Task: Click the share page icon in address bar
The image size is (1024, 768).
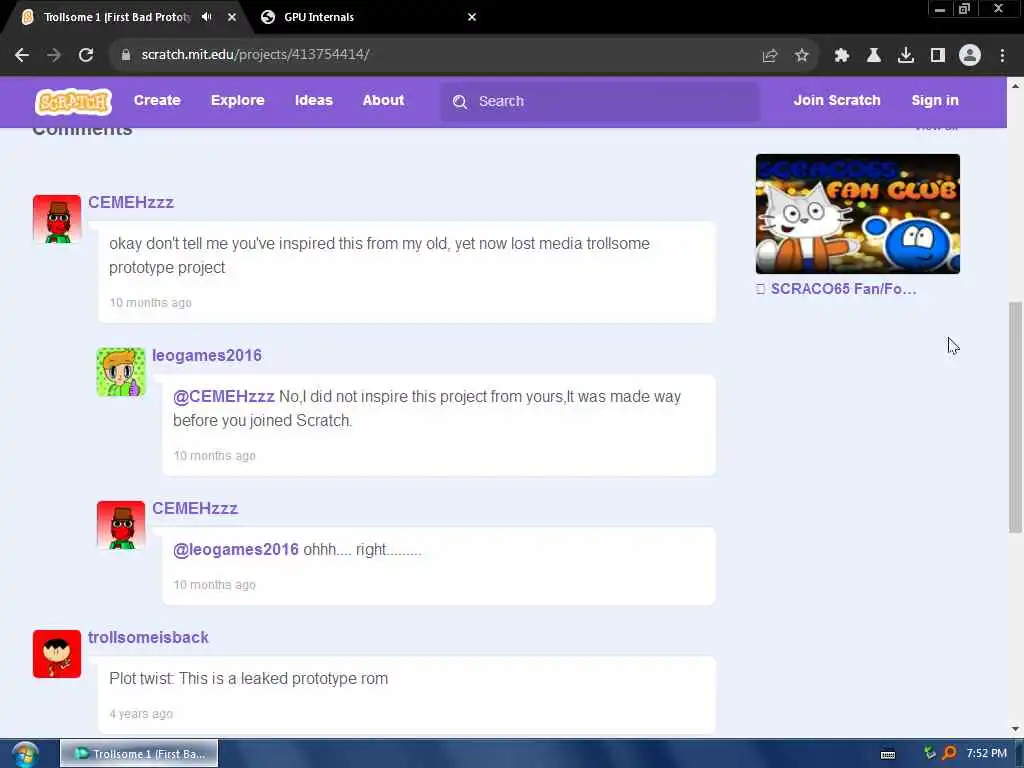Action: coord(770,56)
